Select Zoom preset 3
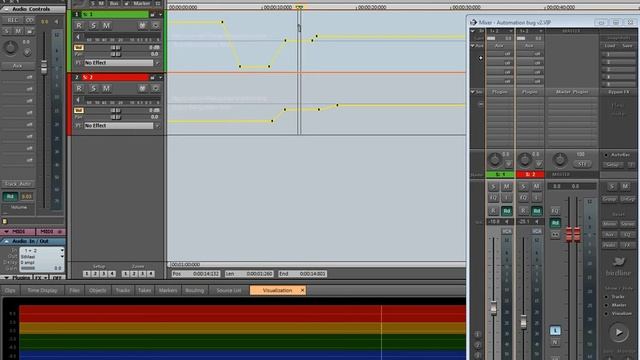The image size is (640, 360). point(142,274)
